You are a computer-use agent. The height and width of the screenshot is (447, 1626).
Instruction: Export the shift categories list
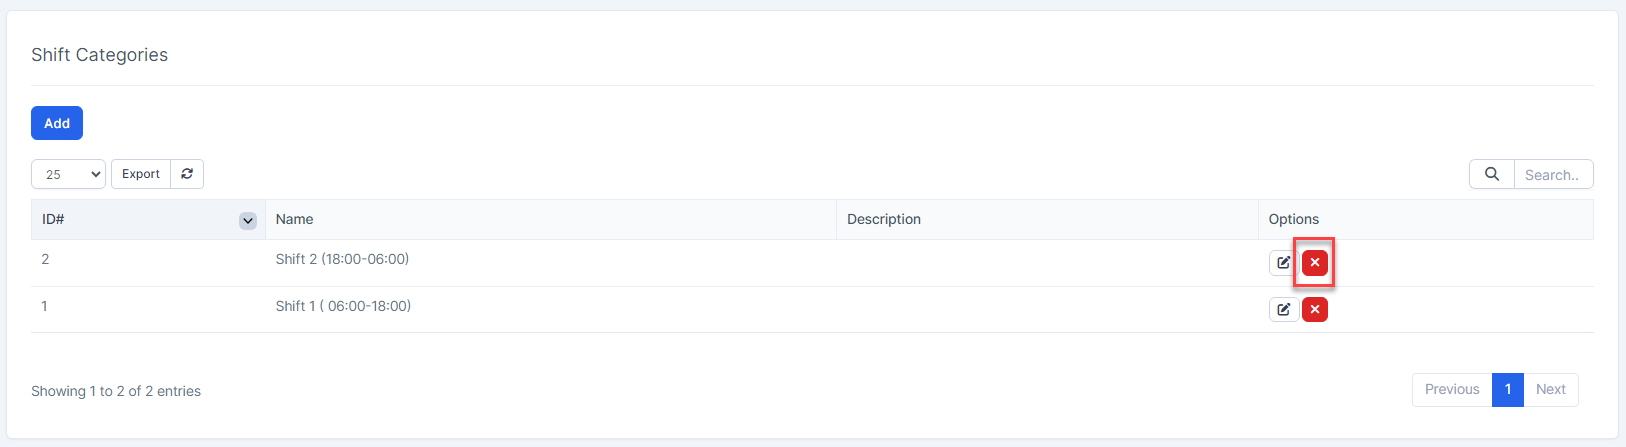coord(141,174)
